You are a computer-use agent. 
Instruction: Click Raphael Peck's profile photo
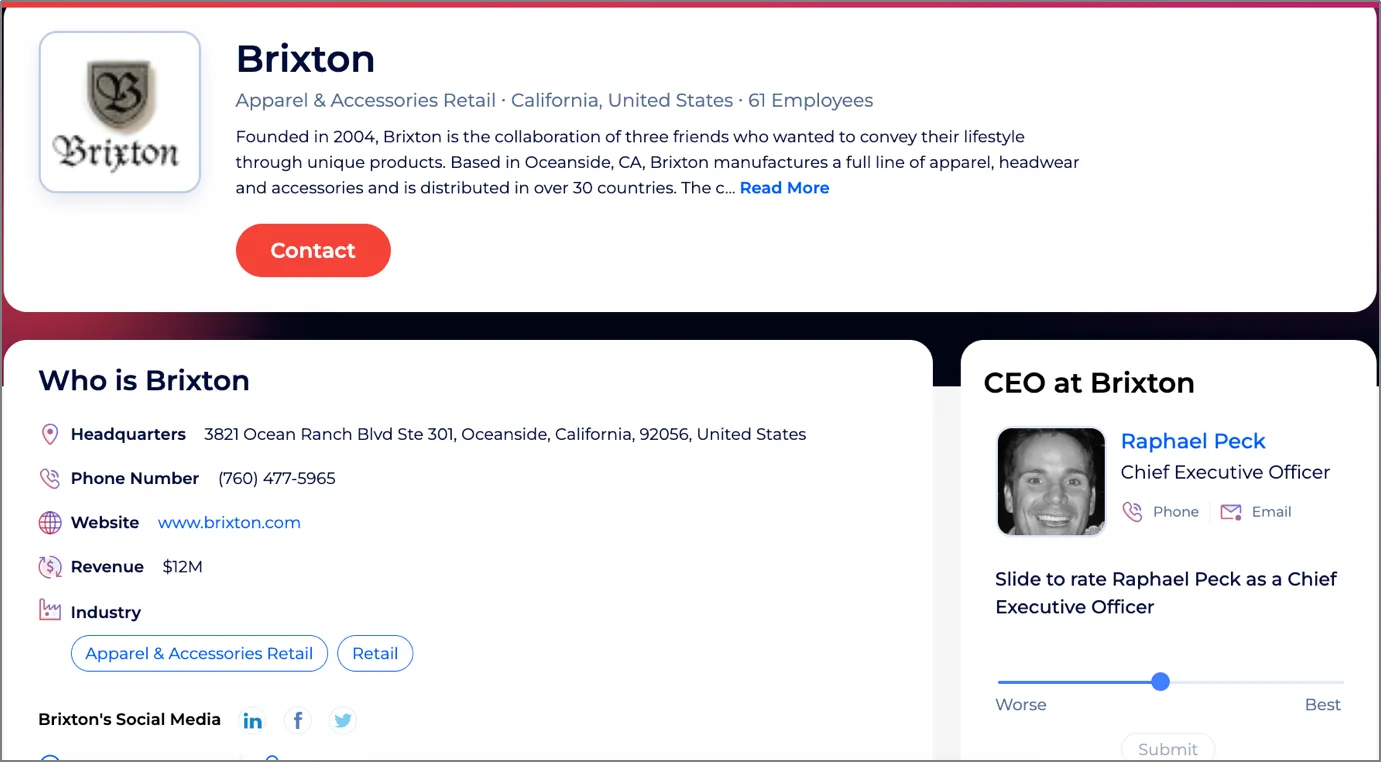pyautogui.click(x=1051, y=481)
